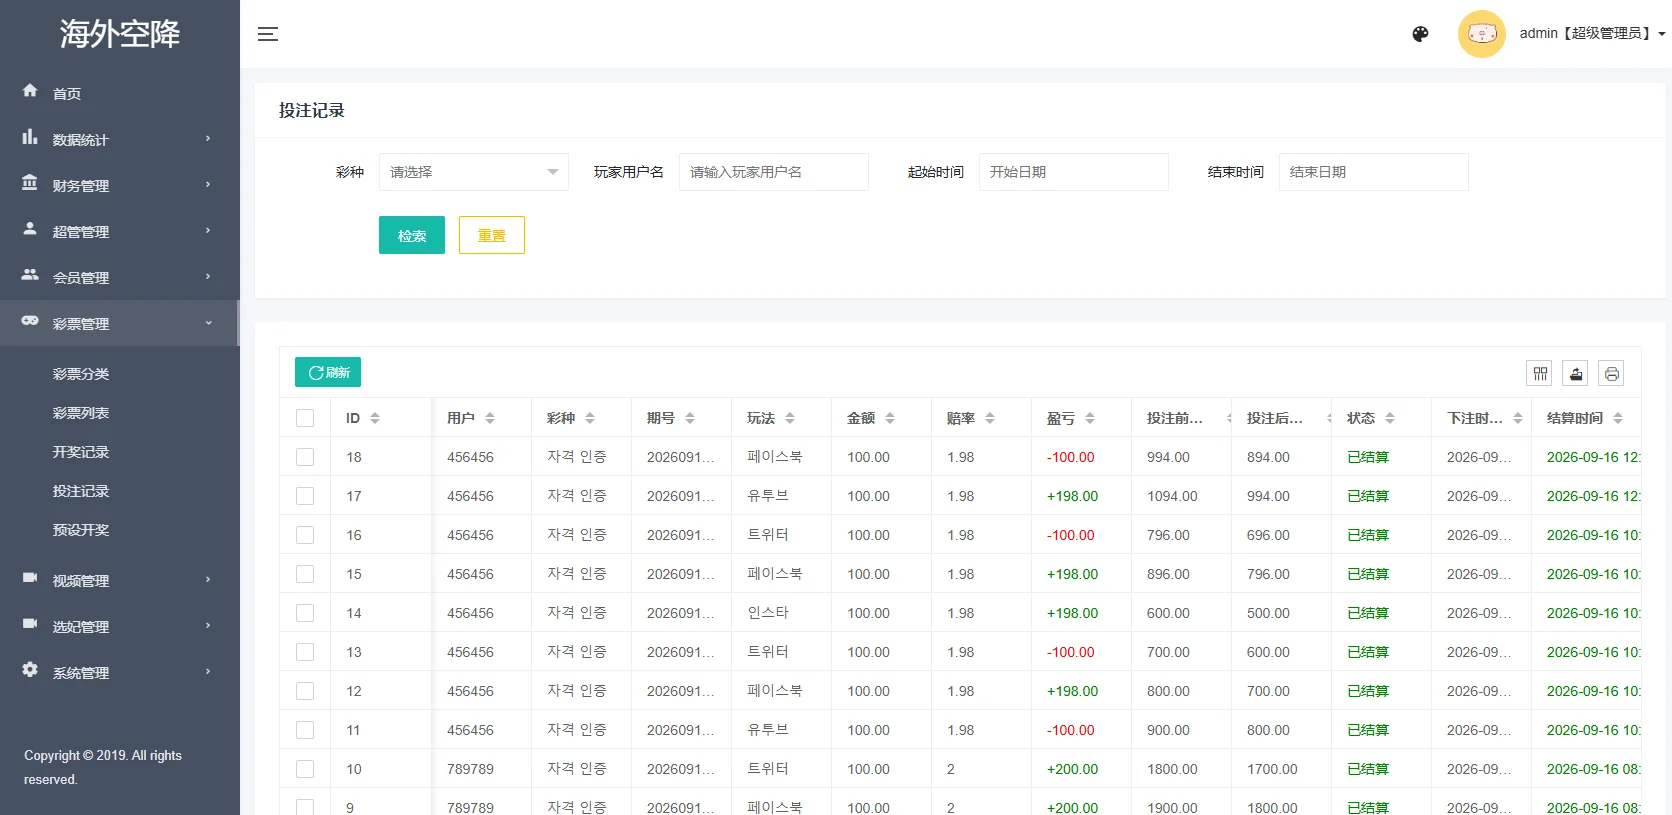Click the 重置 reset button
The width and height of the screenshot is (1672, 815).
pos(491,235)
